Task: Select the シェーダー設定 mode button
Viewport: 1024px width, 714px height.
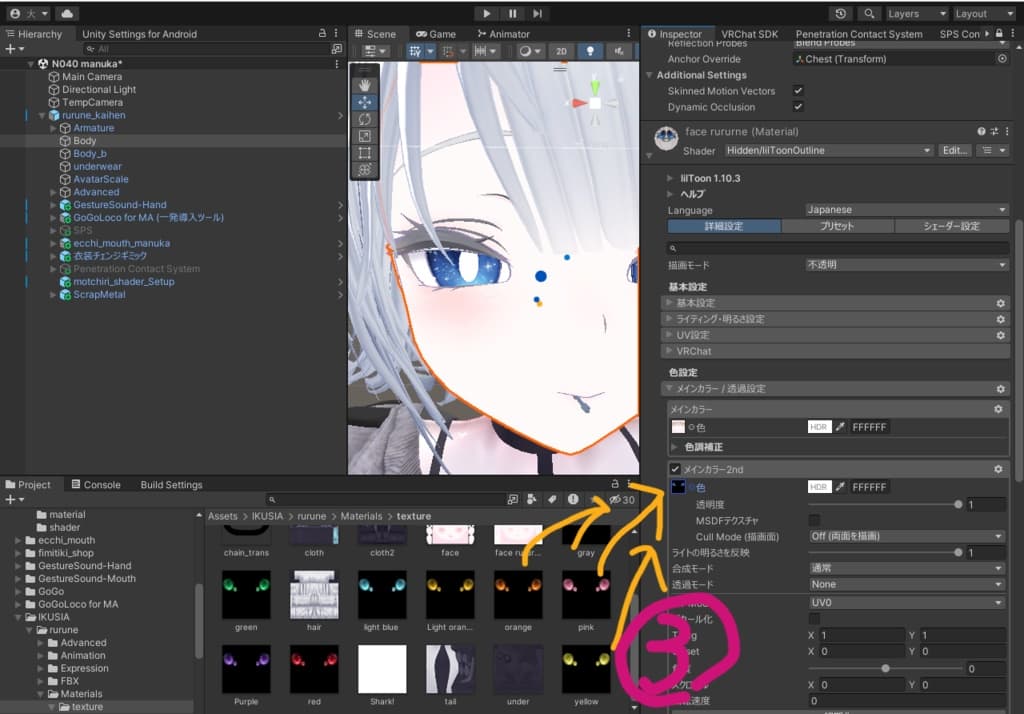Action: click(952, 226)
